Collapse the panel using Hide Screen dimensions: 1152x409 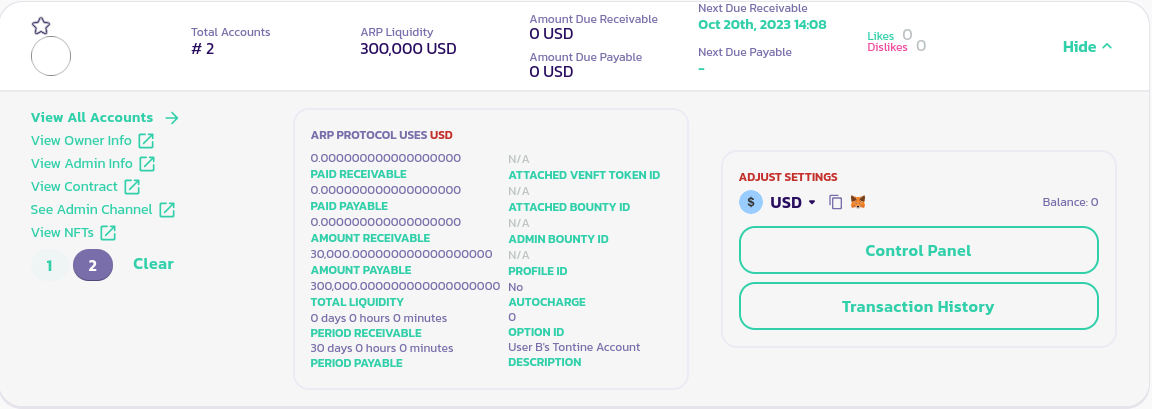pyautogui.click(x=1087, y=47)
